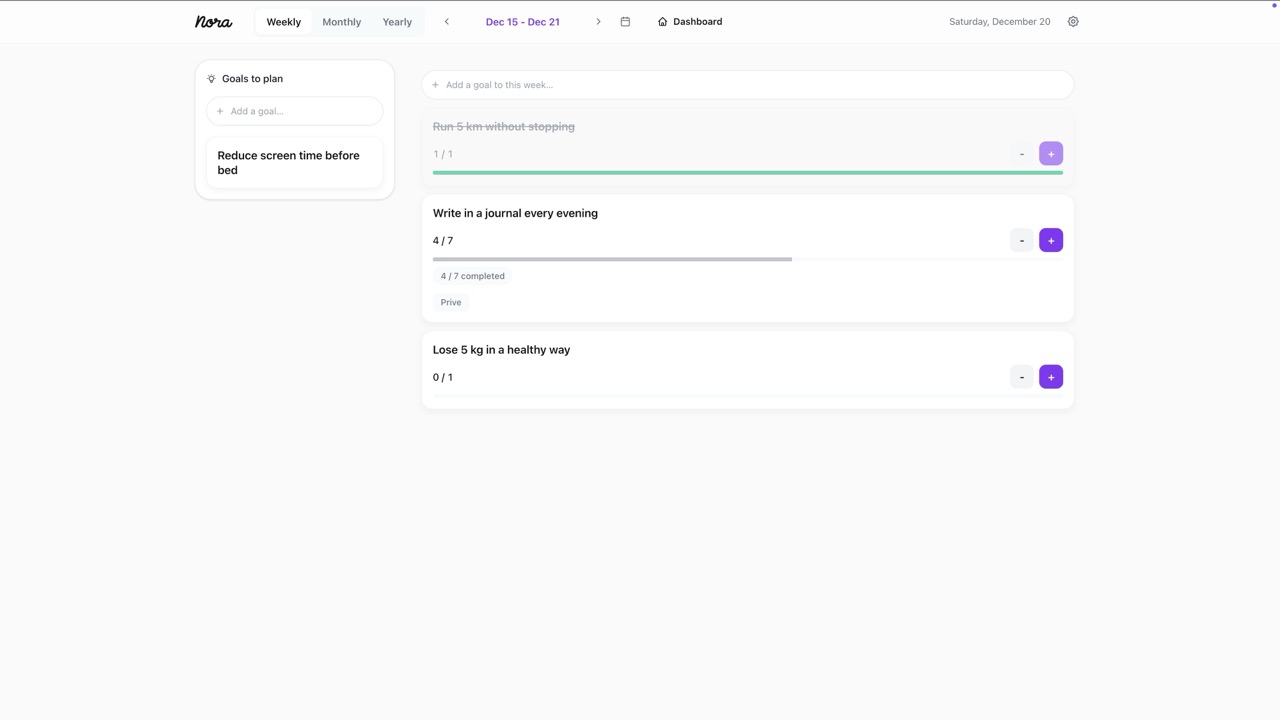The image size is (1280, 720).
Task: Go to previous week with left chevron
Action: 447,22
